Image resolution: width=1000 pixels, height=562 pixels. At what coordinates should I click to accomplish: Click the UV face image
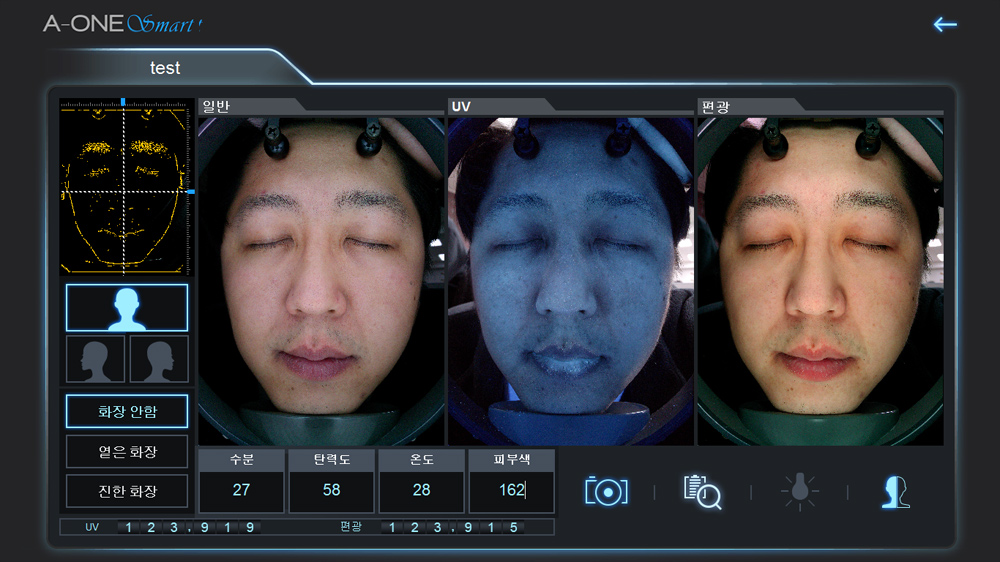[x=570, y=280]
